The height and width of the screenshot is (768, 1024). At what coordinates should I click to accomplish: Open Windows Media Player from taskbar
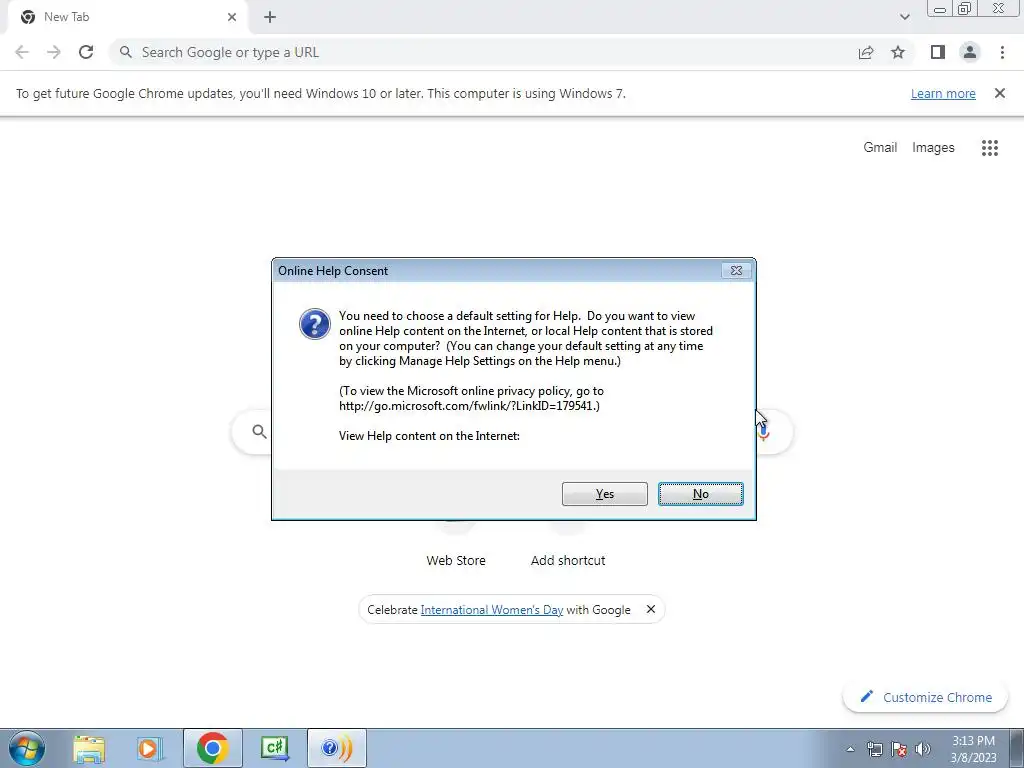point(150,748)
